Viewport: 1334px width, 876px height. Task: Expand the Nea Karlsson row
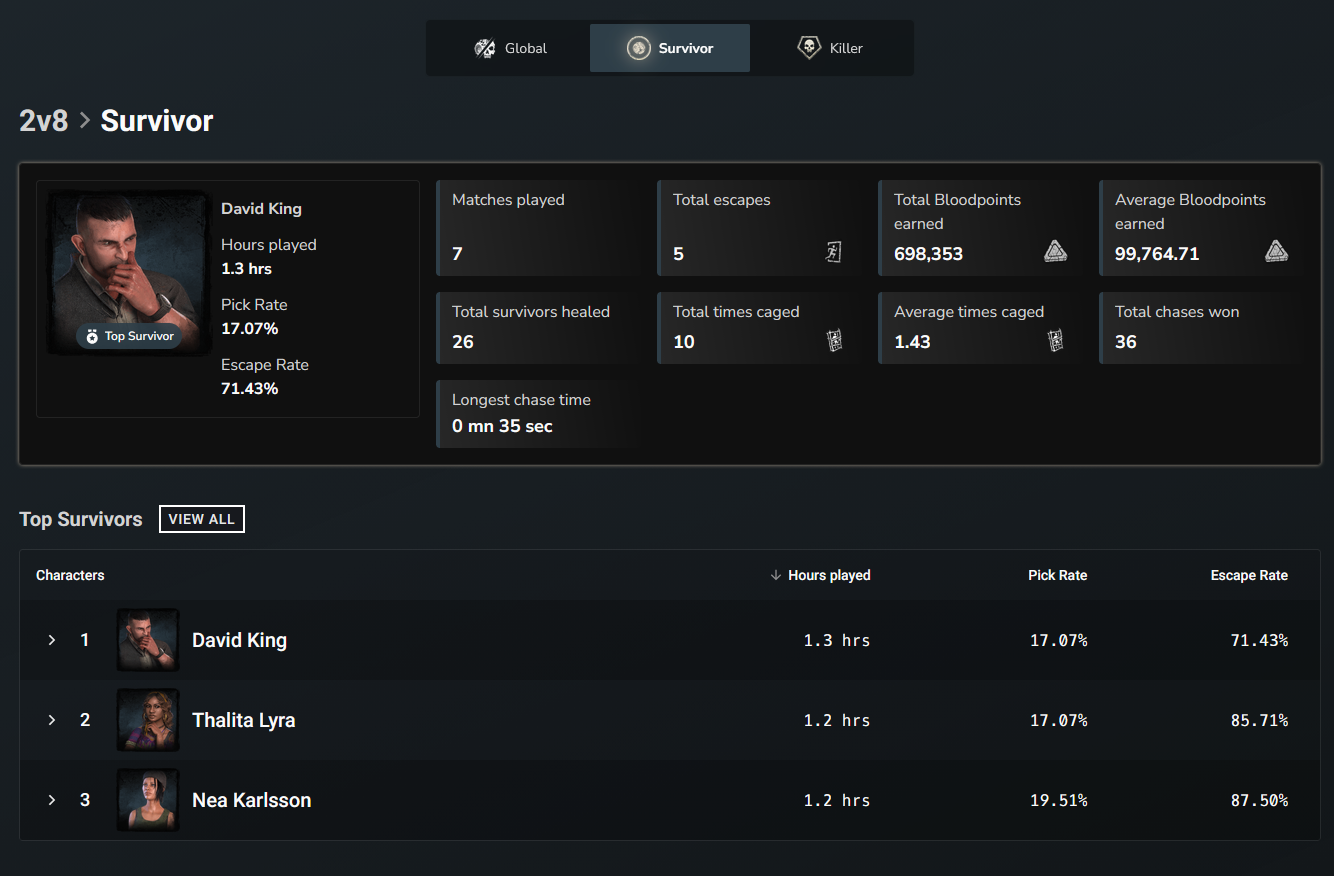[x=52, y=800]
